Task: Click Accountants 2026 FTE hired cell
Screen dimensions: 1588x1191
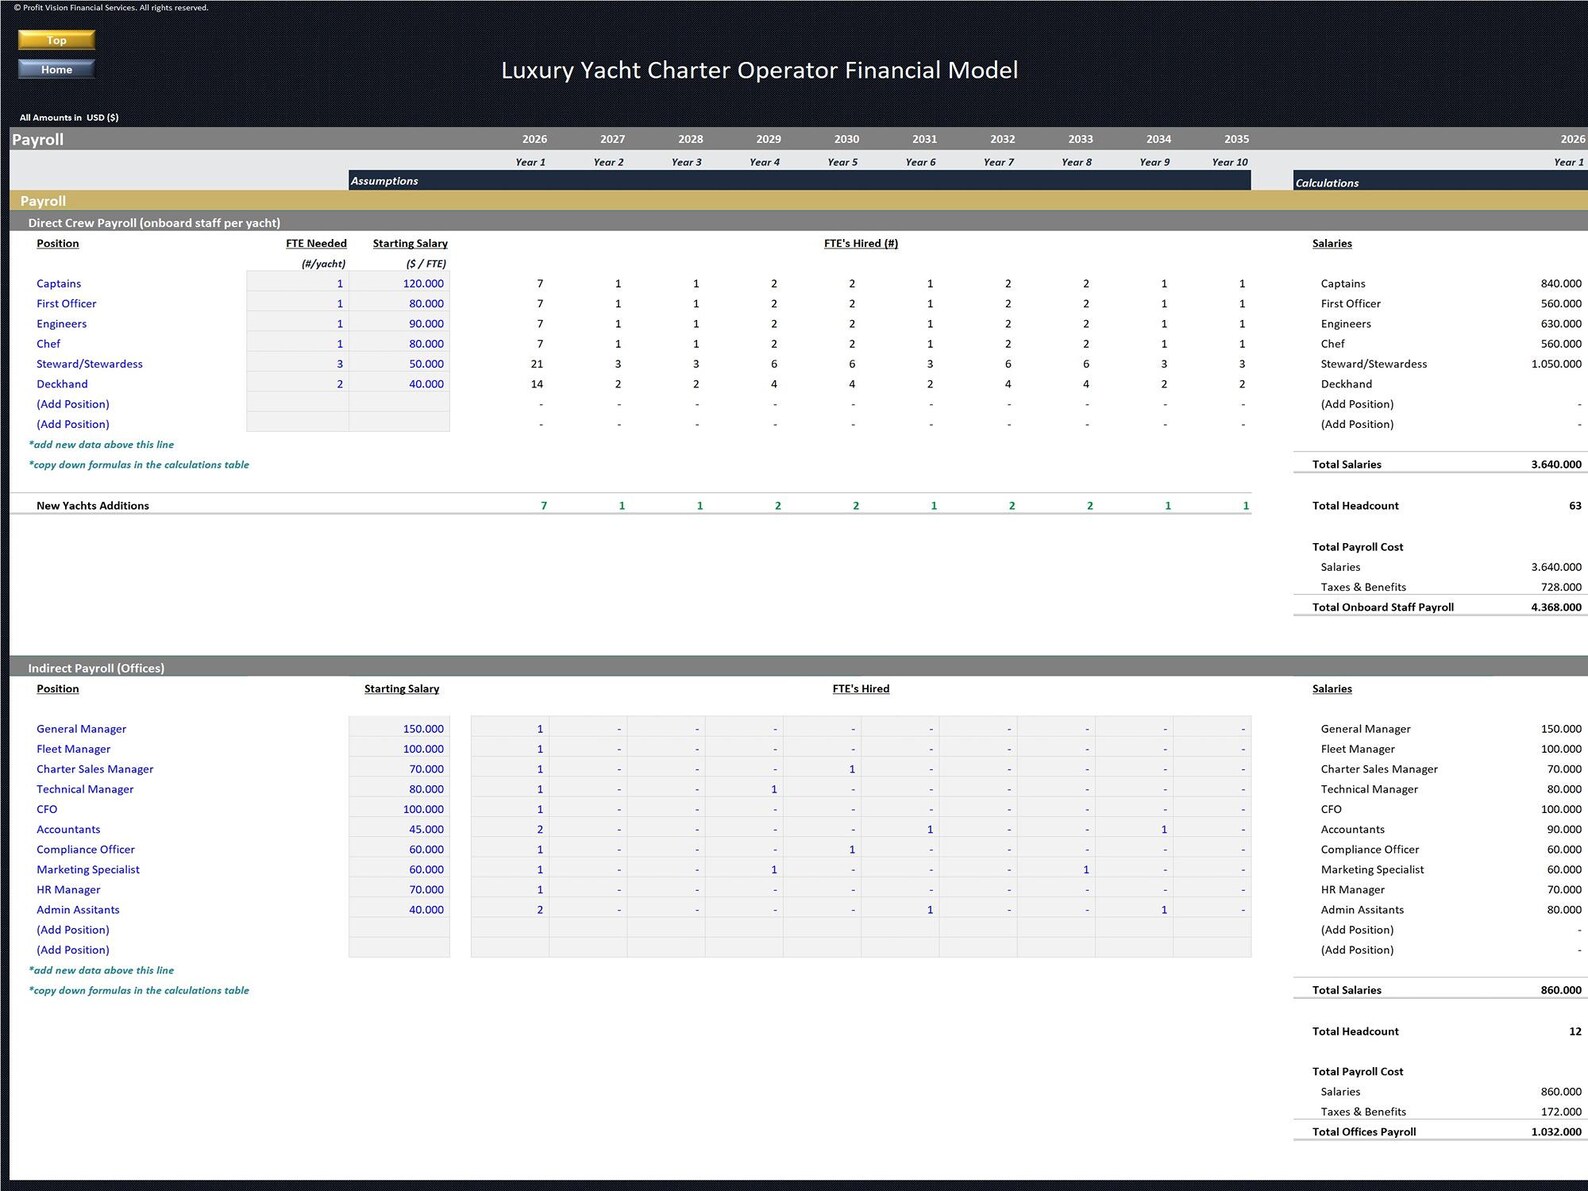Action: (510, 829)
